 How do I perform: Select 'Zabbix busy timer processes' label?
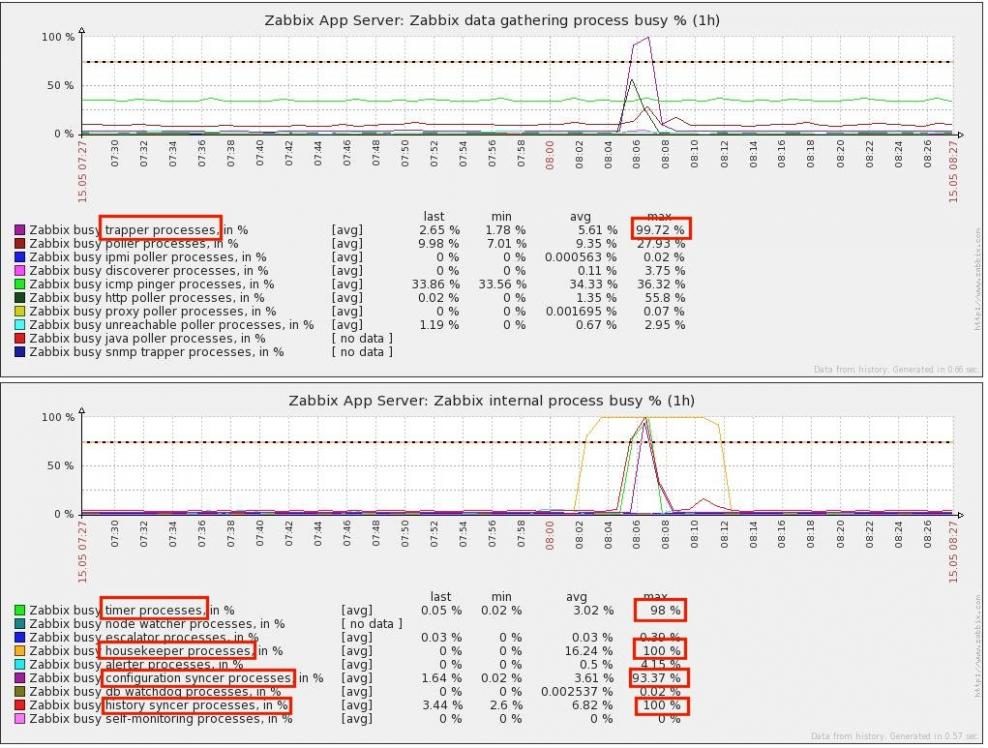(132, 611)
